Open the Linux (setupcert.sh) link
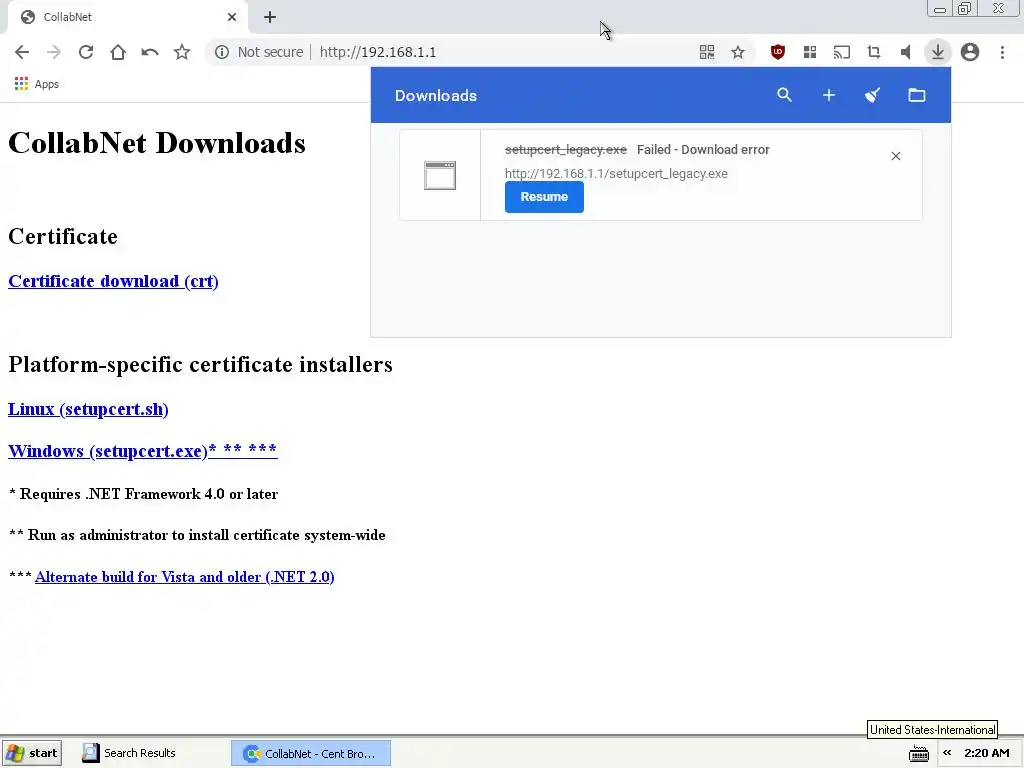The image size is (1024, 768). pyautogui.click(x=88, y=409)
